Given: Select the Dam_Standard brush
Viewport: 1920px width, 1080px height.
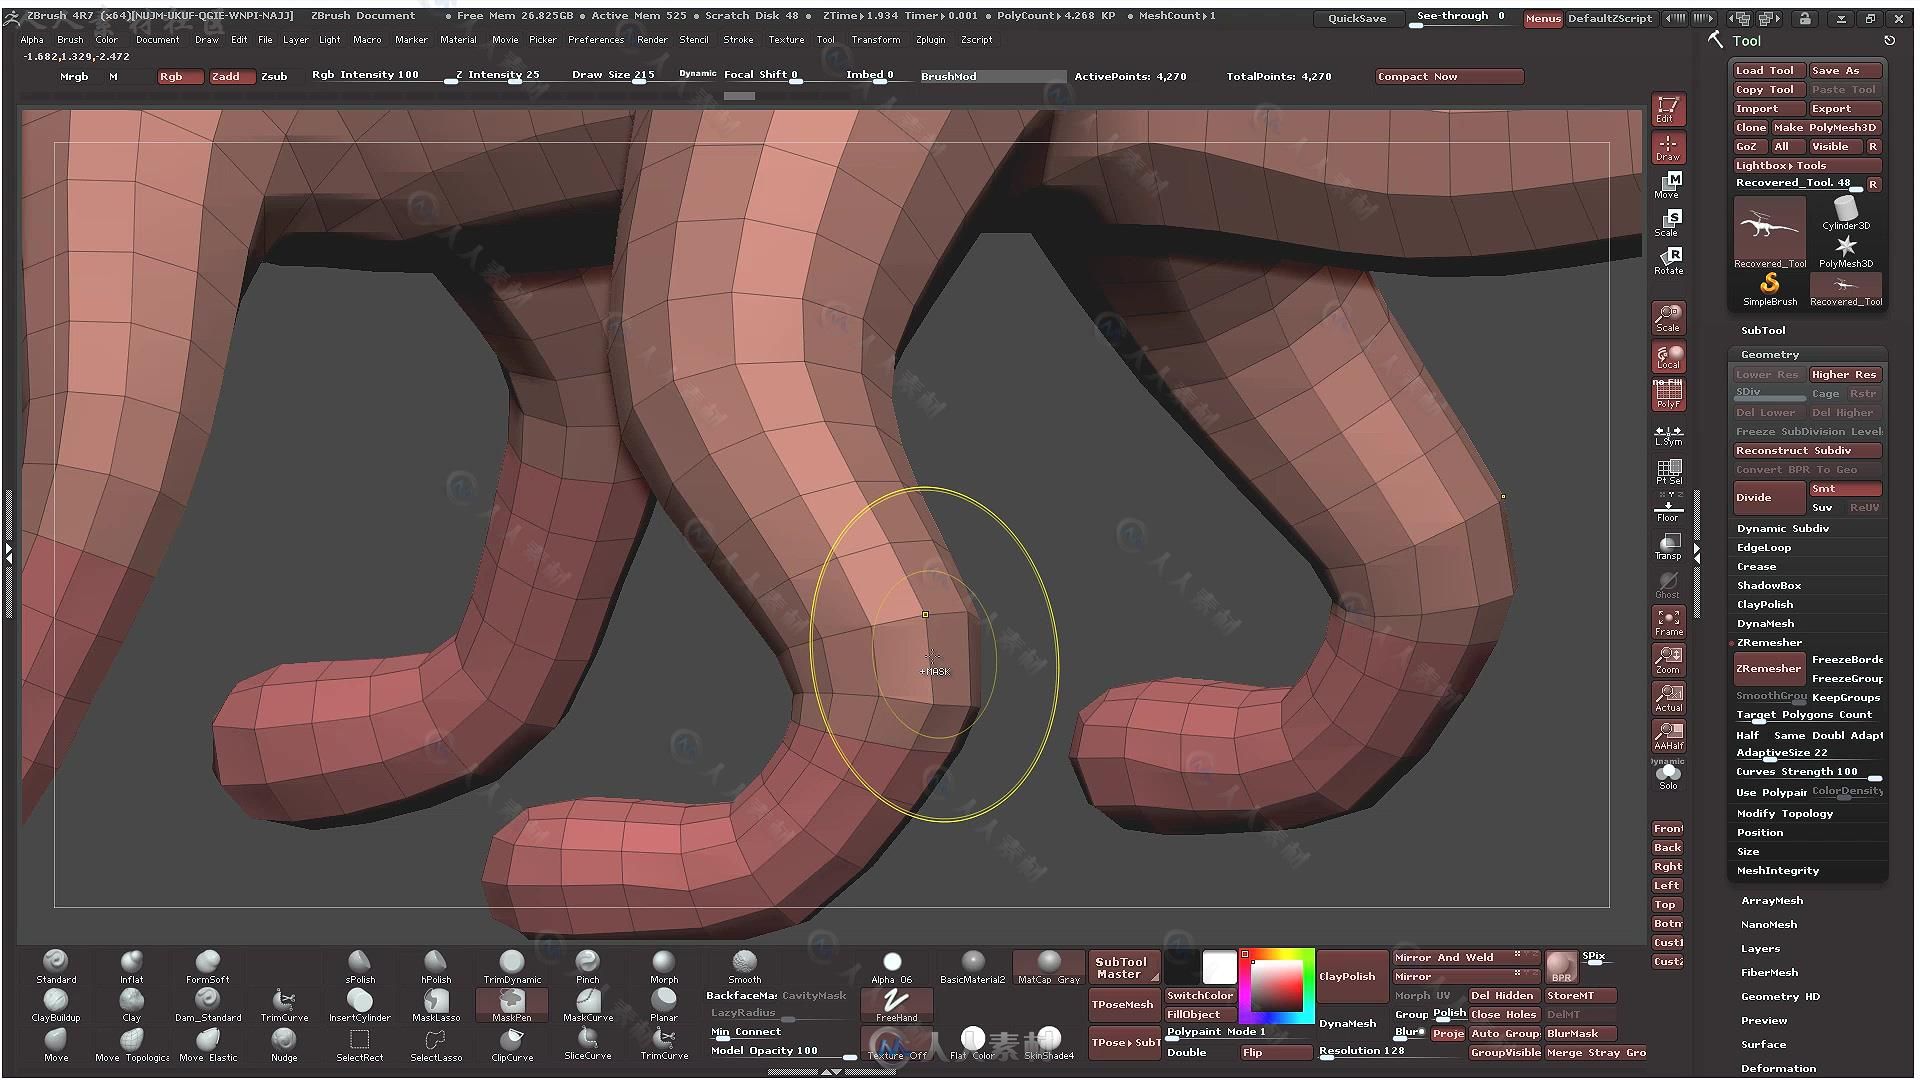Looking at the screenshot, I should point(207,1004).
